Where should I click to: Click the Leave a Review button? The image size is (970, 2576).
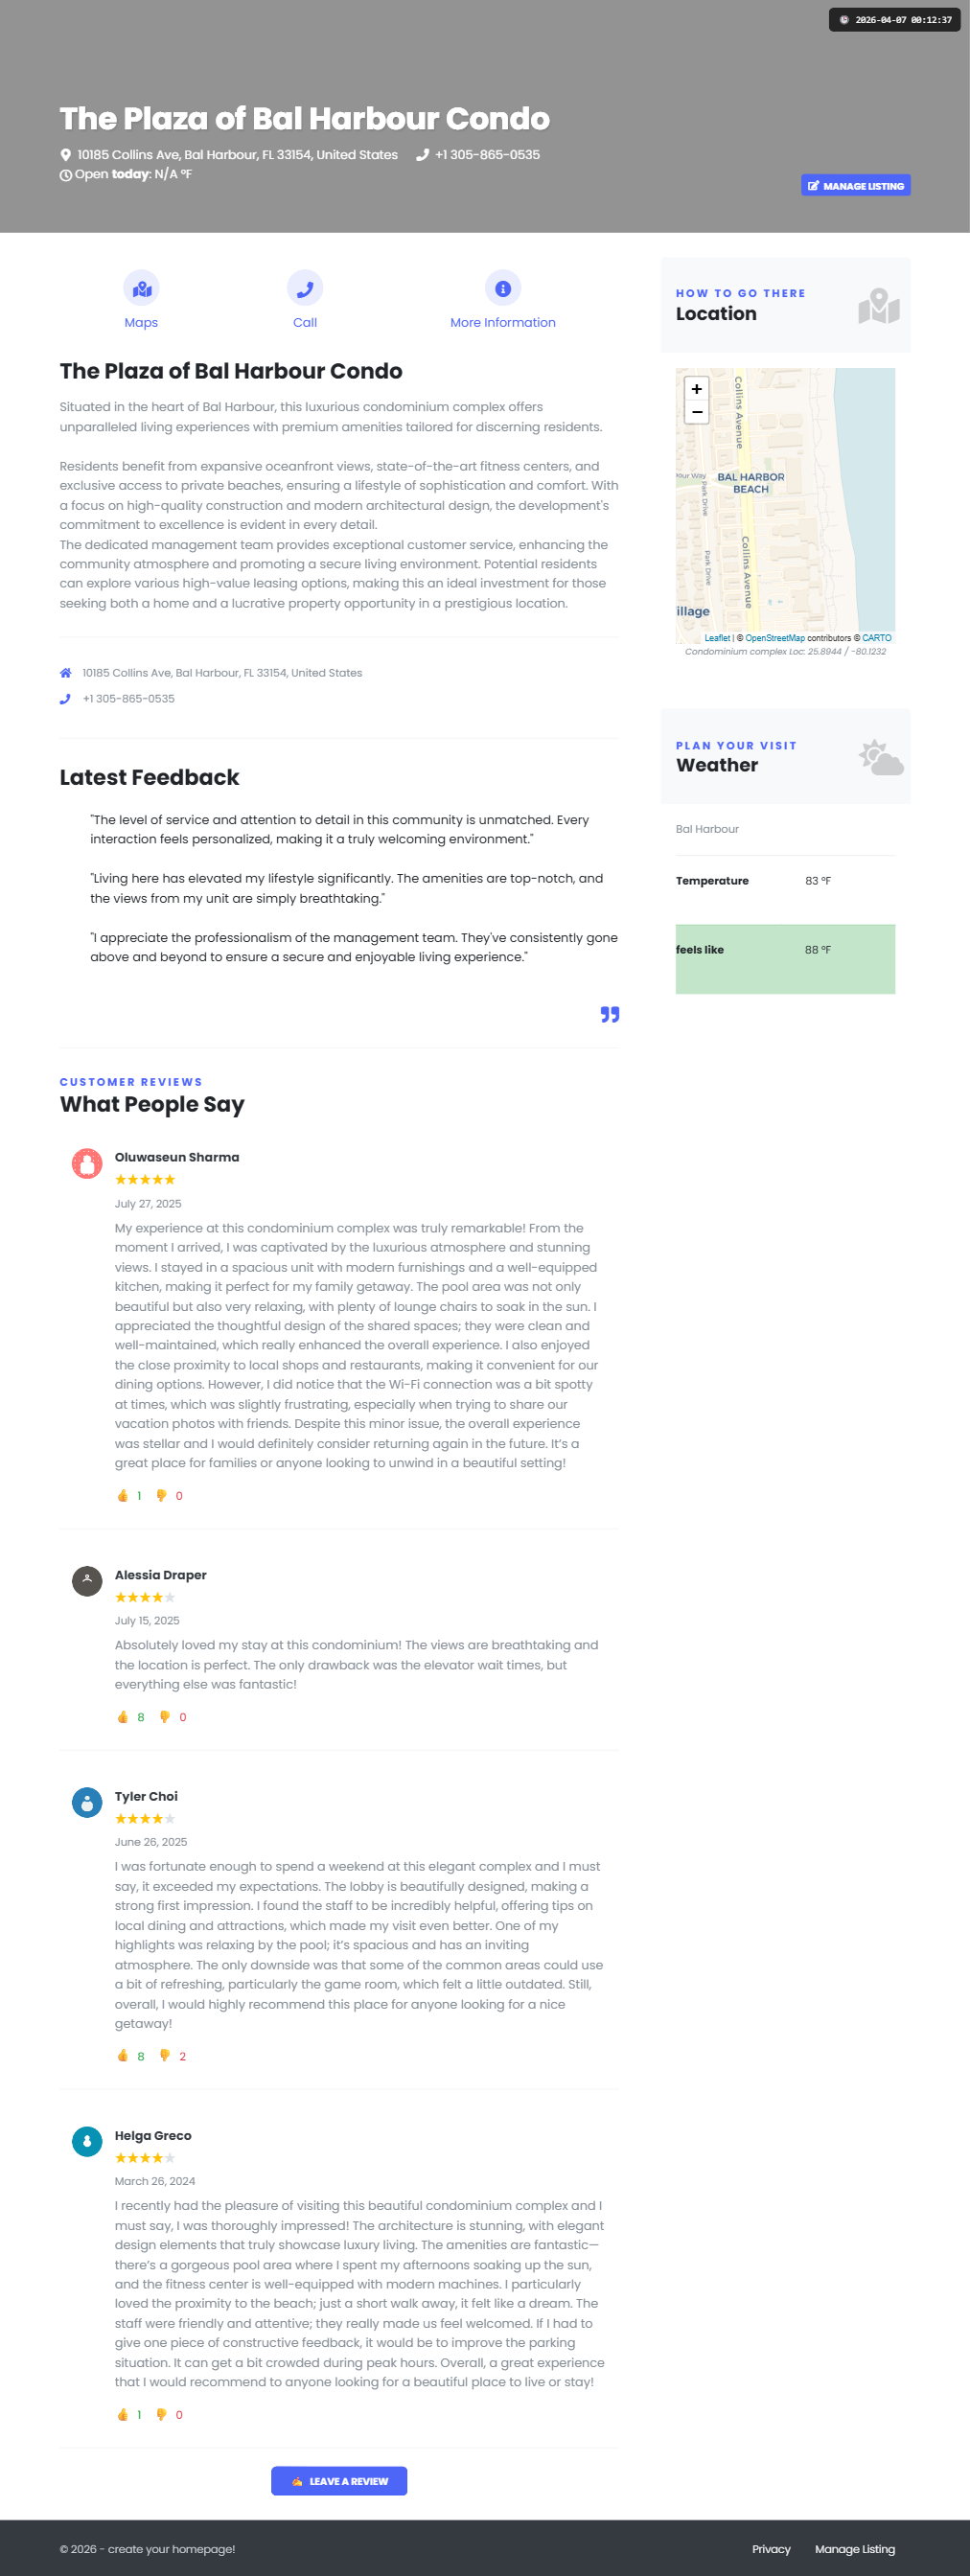tap(339, 2481)
